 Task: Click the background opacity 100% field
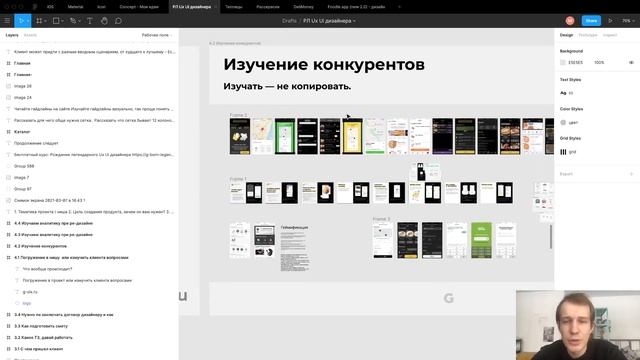click(x=599, y=62)
